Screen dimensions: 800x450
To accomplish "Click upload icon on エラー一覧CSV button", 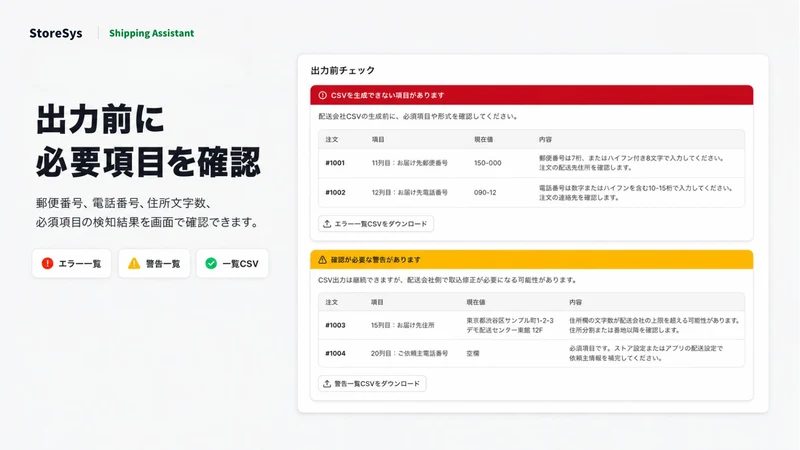I will [x=327, y=224].
